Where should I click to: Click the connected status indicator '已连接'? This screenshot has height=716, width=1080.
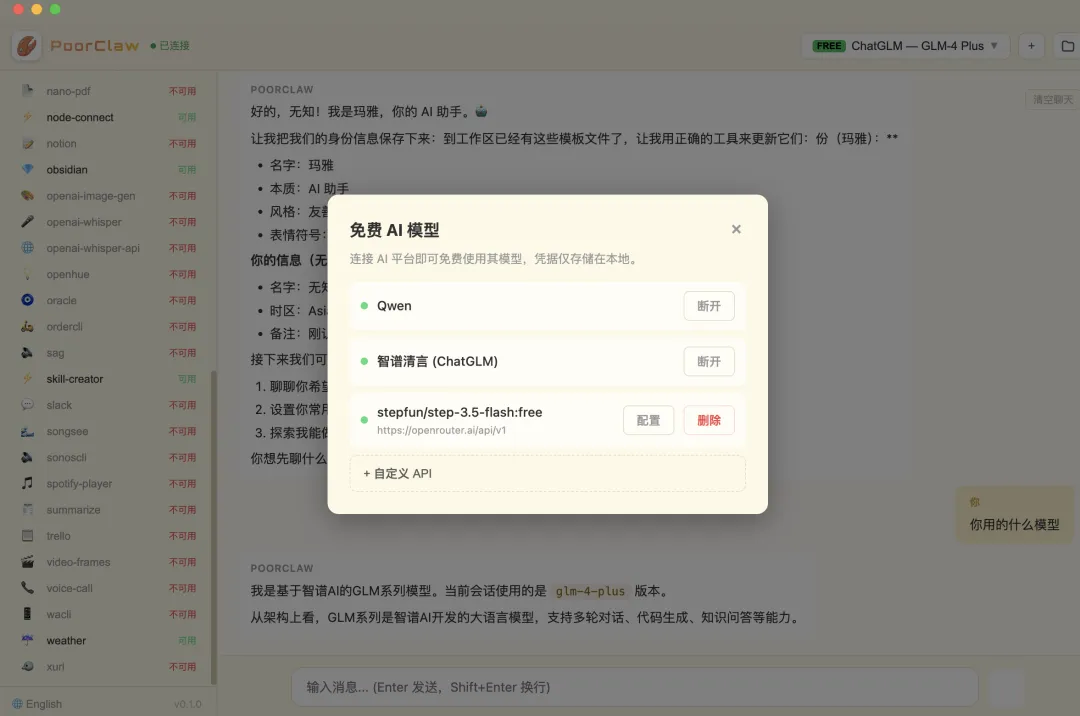[170, 45]
